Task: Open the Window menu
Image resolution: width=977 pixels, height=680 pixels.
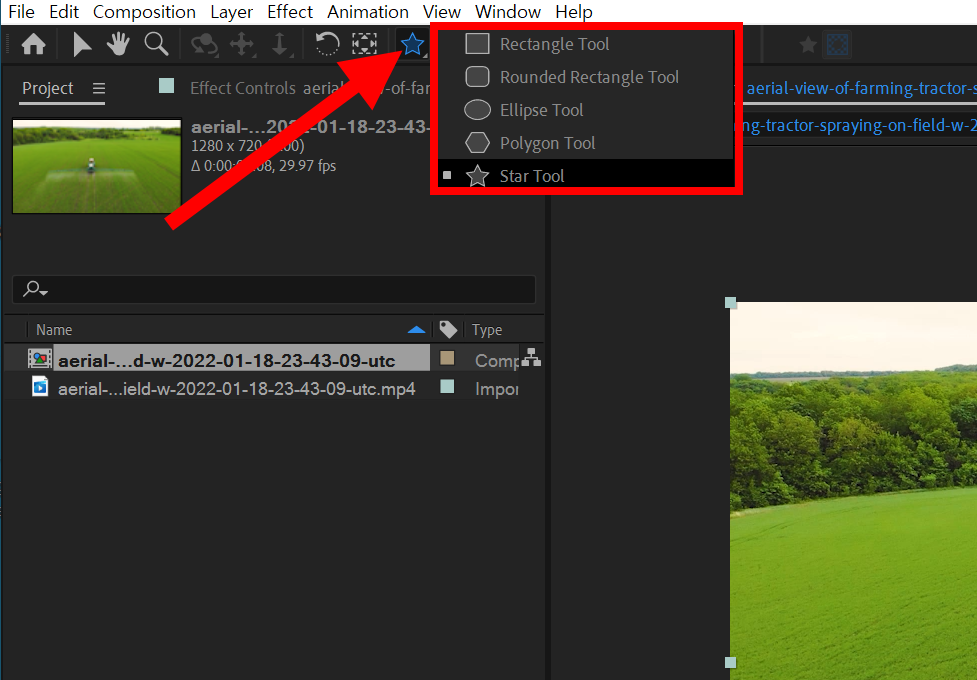Action: pyautogui.click(x=508, y=12)
